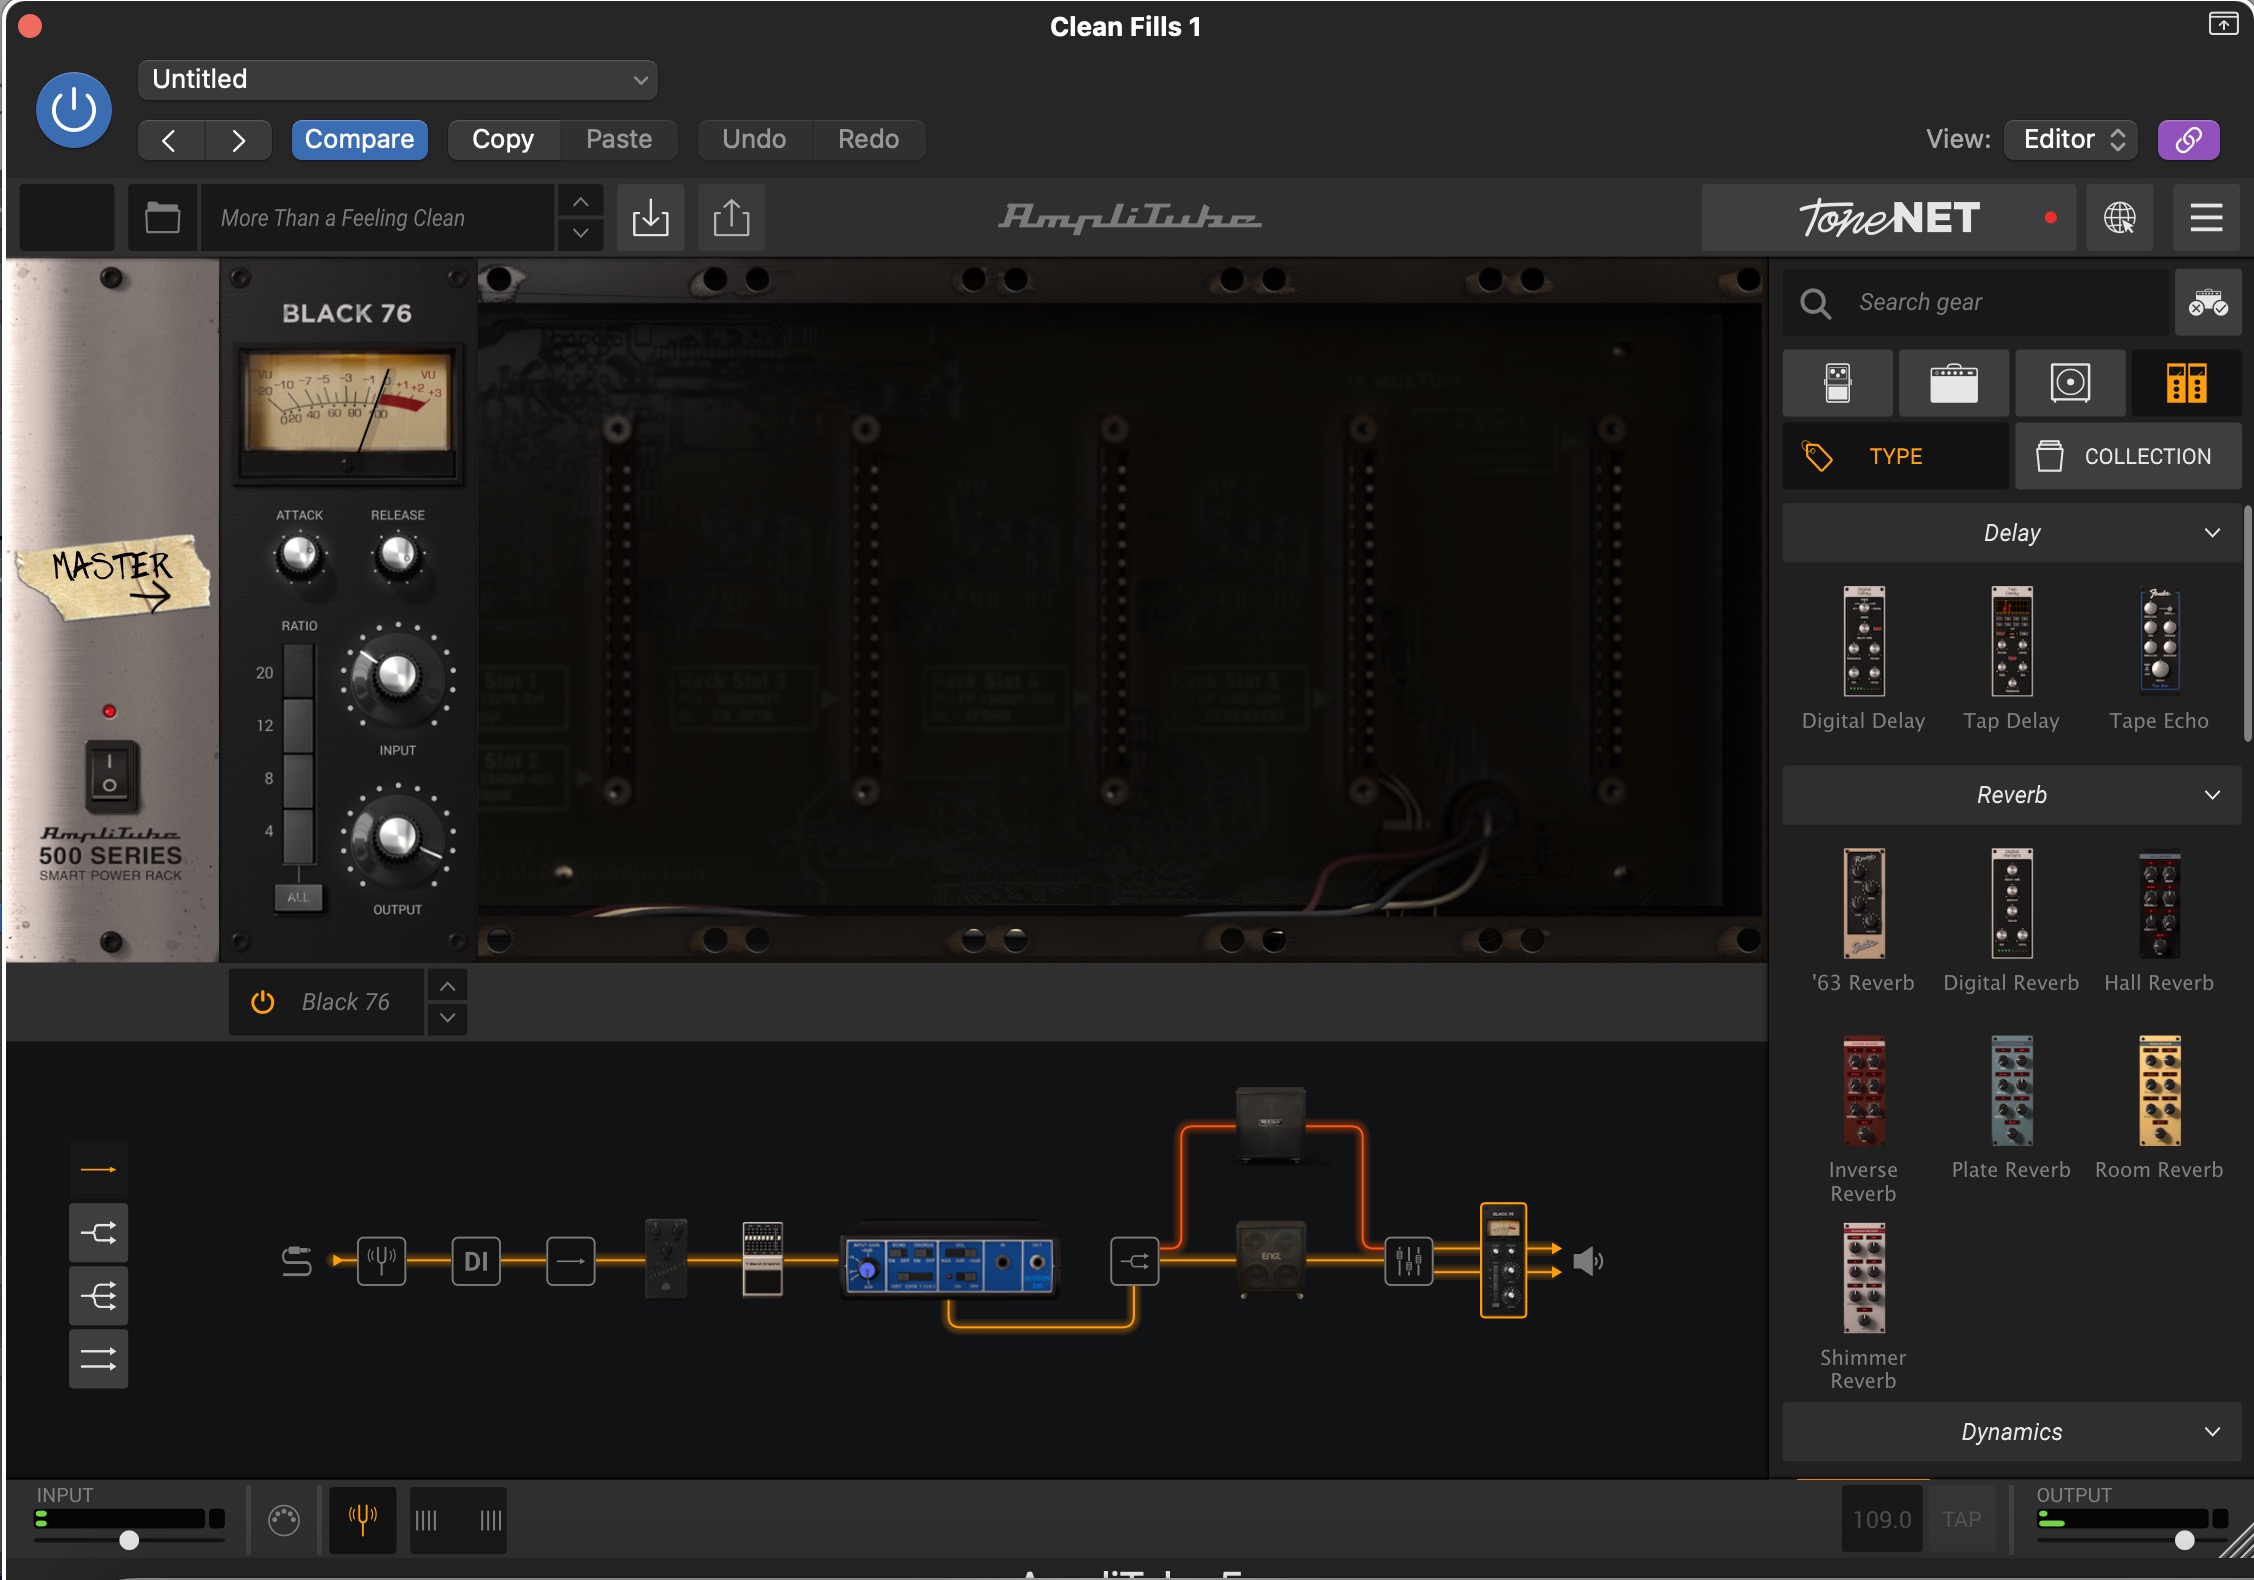Click the Compare button
Screen dimensions: 2254x1580
tap(360, 140)
